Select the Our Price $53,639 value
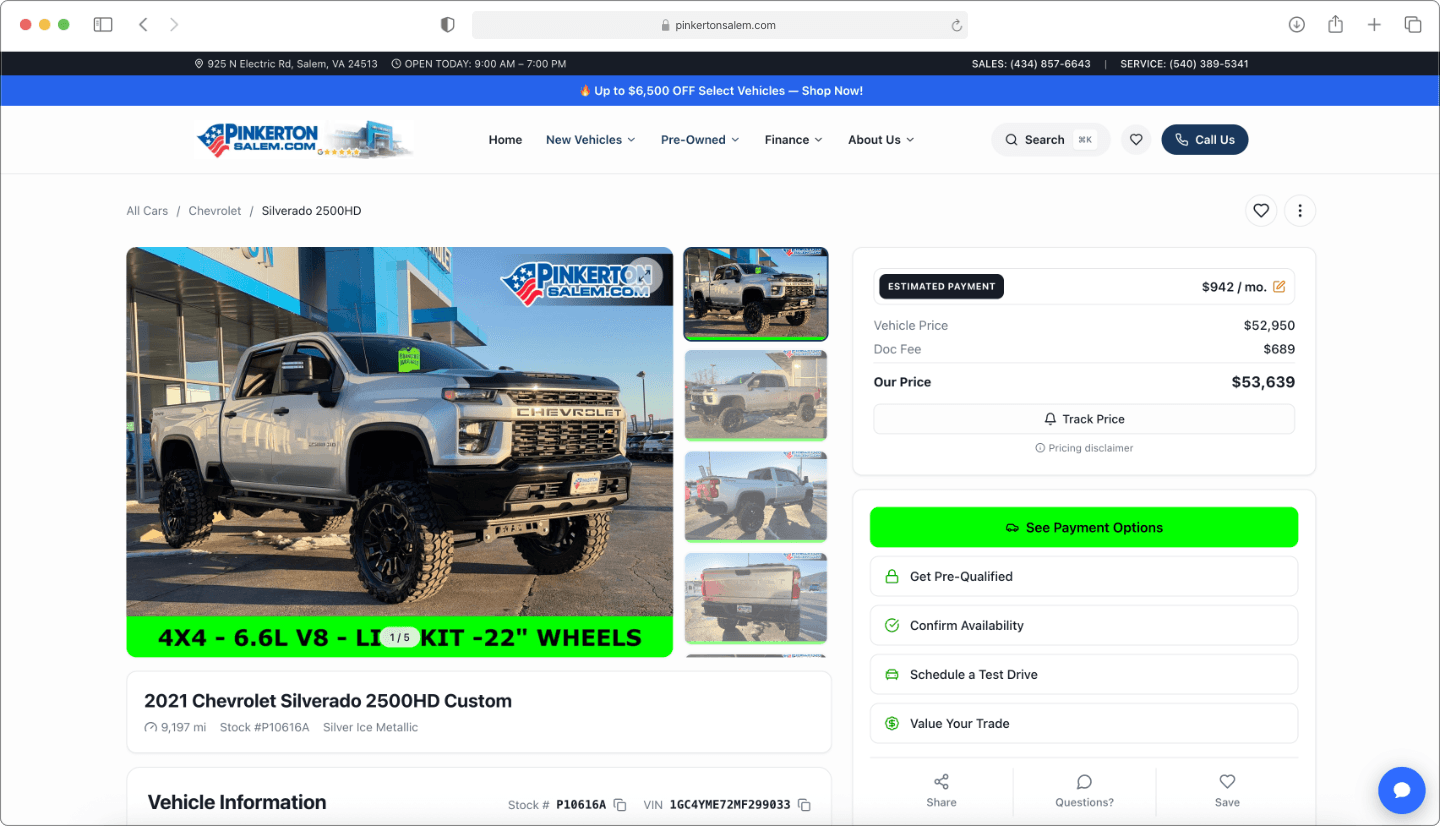1440x826 pixels. 1263,382
